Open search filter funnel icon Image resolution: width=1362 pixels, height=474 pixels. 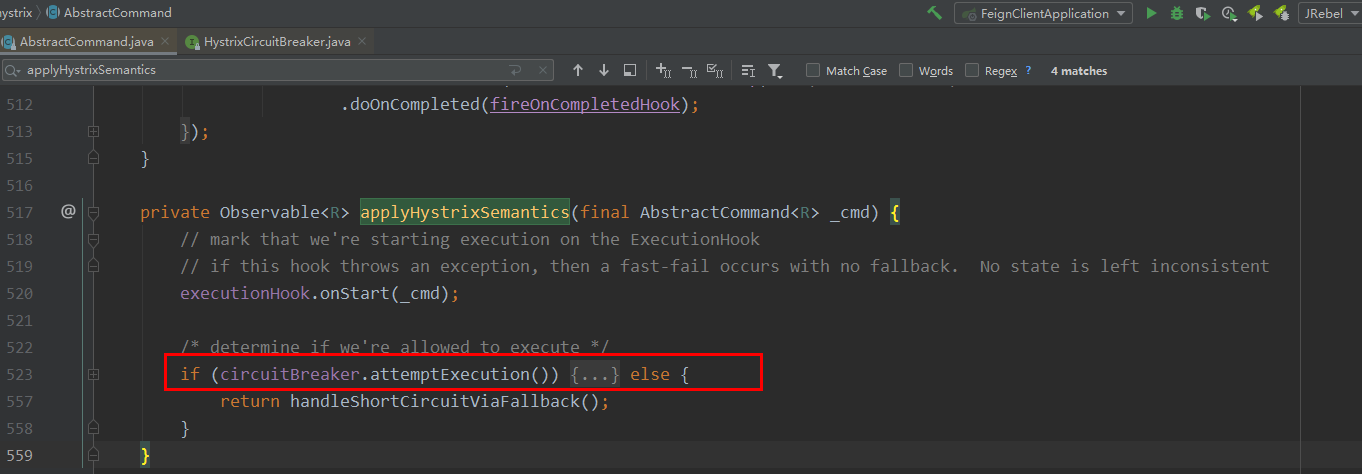coord(775,70)
